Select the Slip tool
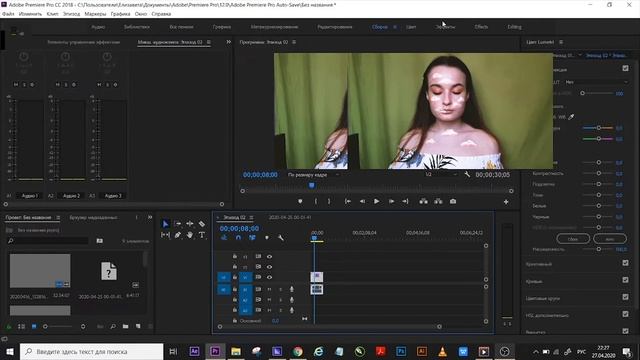Screen dimensions: 640x360 coord(165,235)
